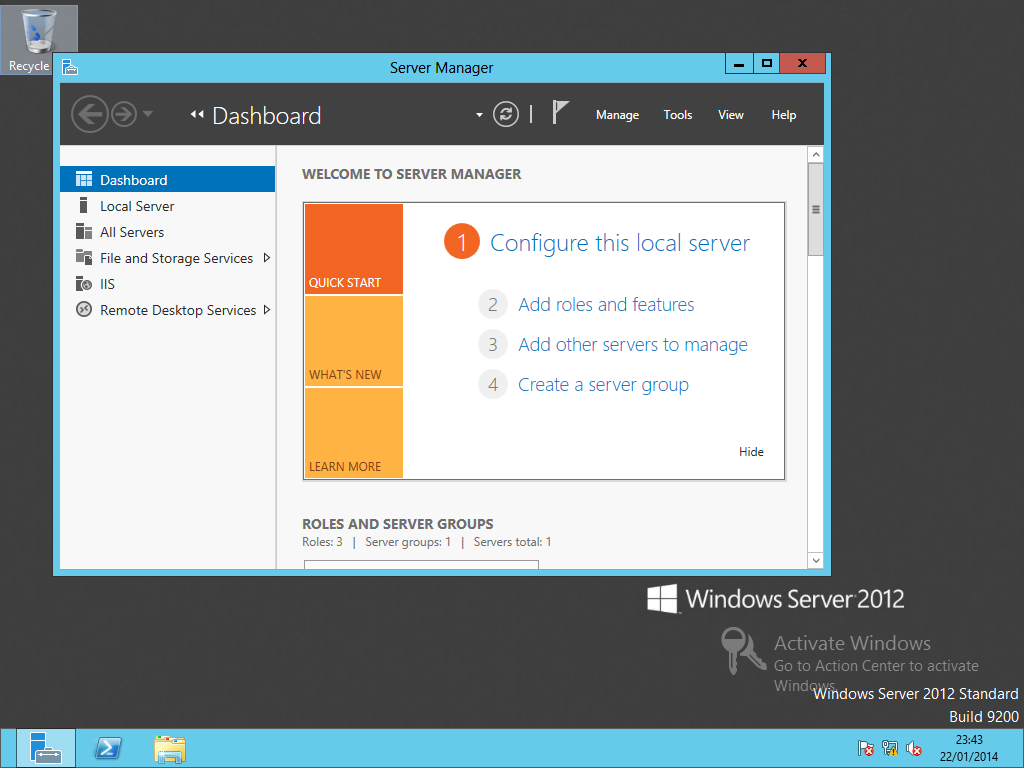Image resolution: width=1024 pixels, height=768 pixels.
Task: Open the Tools menu
Action: click(677, 114)
